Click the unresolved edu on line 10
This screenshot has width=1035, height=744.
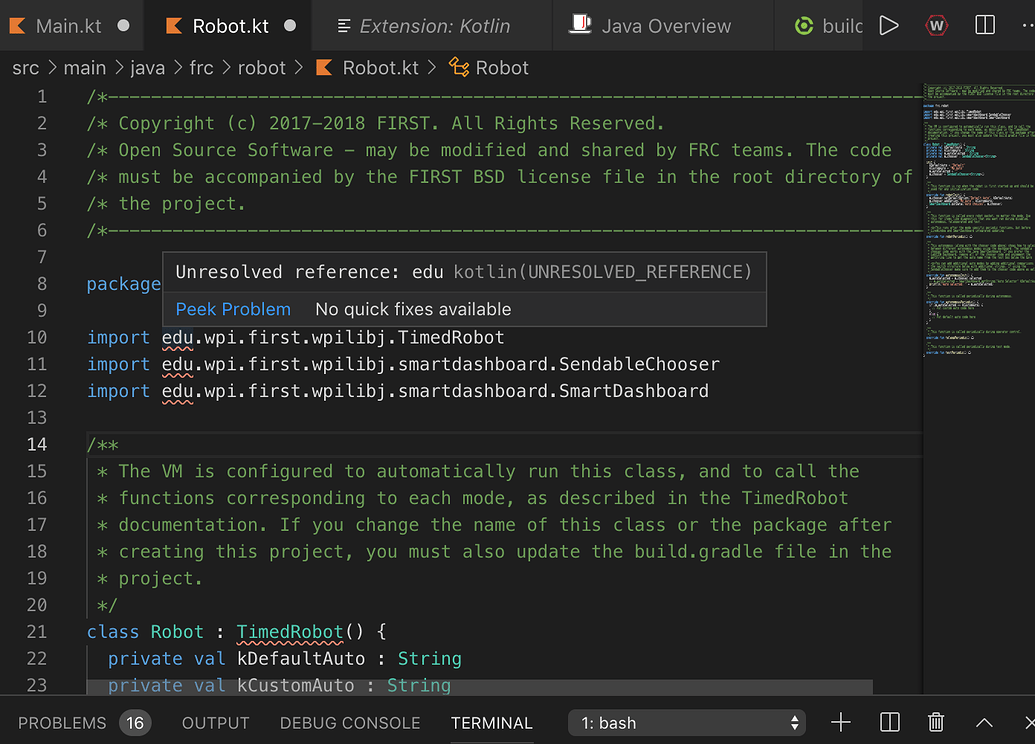point(177,337)
